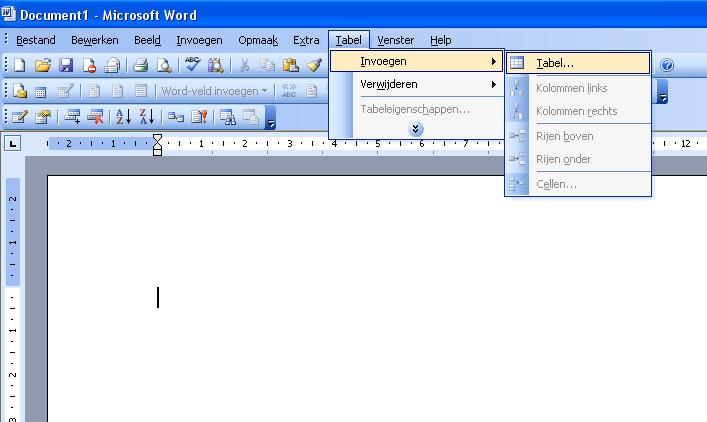Open the Database toolbar options arrow
707x422 pixels.
[x=270, y=118]
